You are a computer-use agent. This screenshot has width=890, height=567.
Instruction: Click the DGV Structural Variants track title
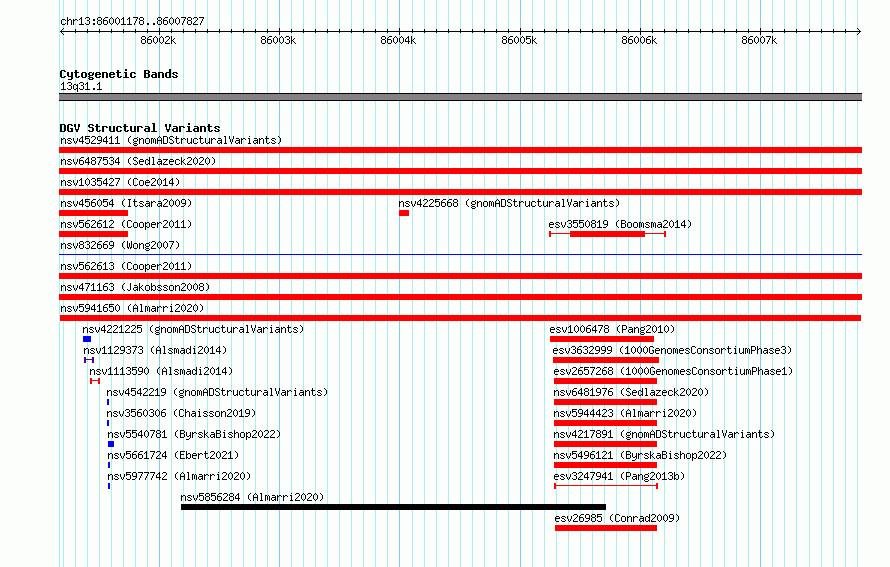point(140,128)
